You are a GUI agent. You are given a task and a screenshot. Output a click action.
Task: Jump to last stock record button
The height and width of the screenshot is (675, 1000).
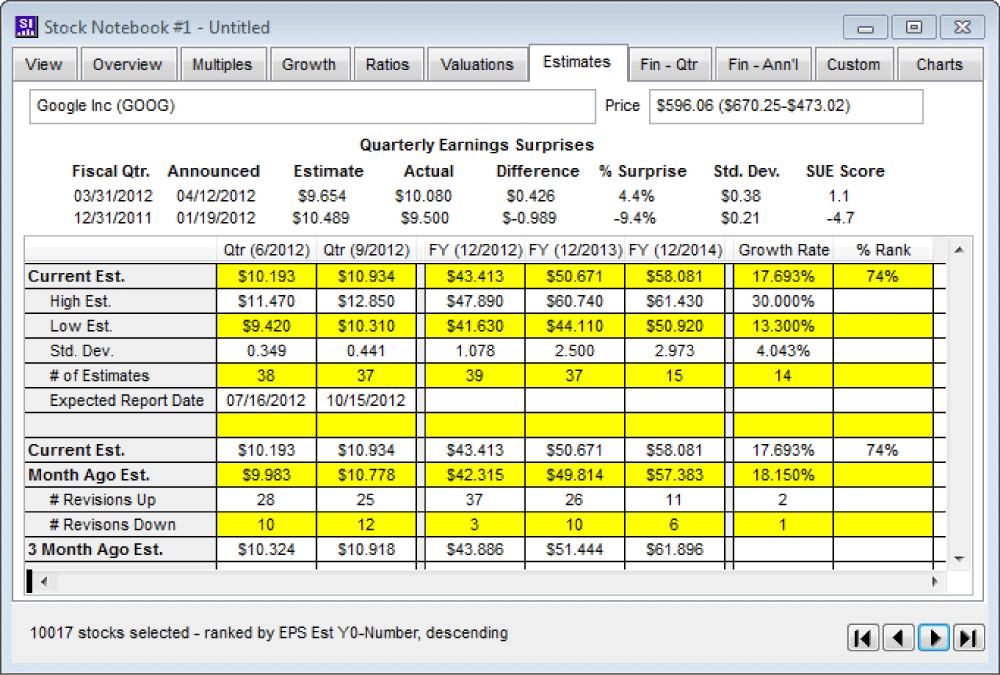tap(968, 638)
